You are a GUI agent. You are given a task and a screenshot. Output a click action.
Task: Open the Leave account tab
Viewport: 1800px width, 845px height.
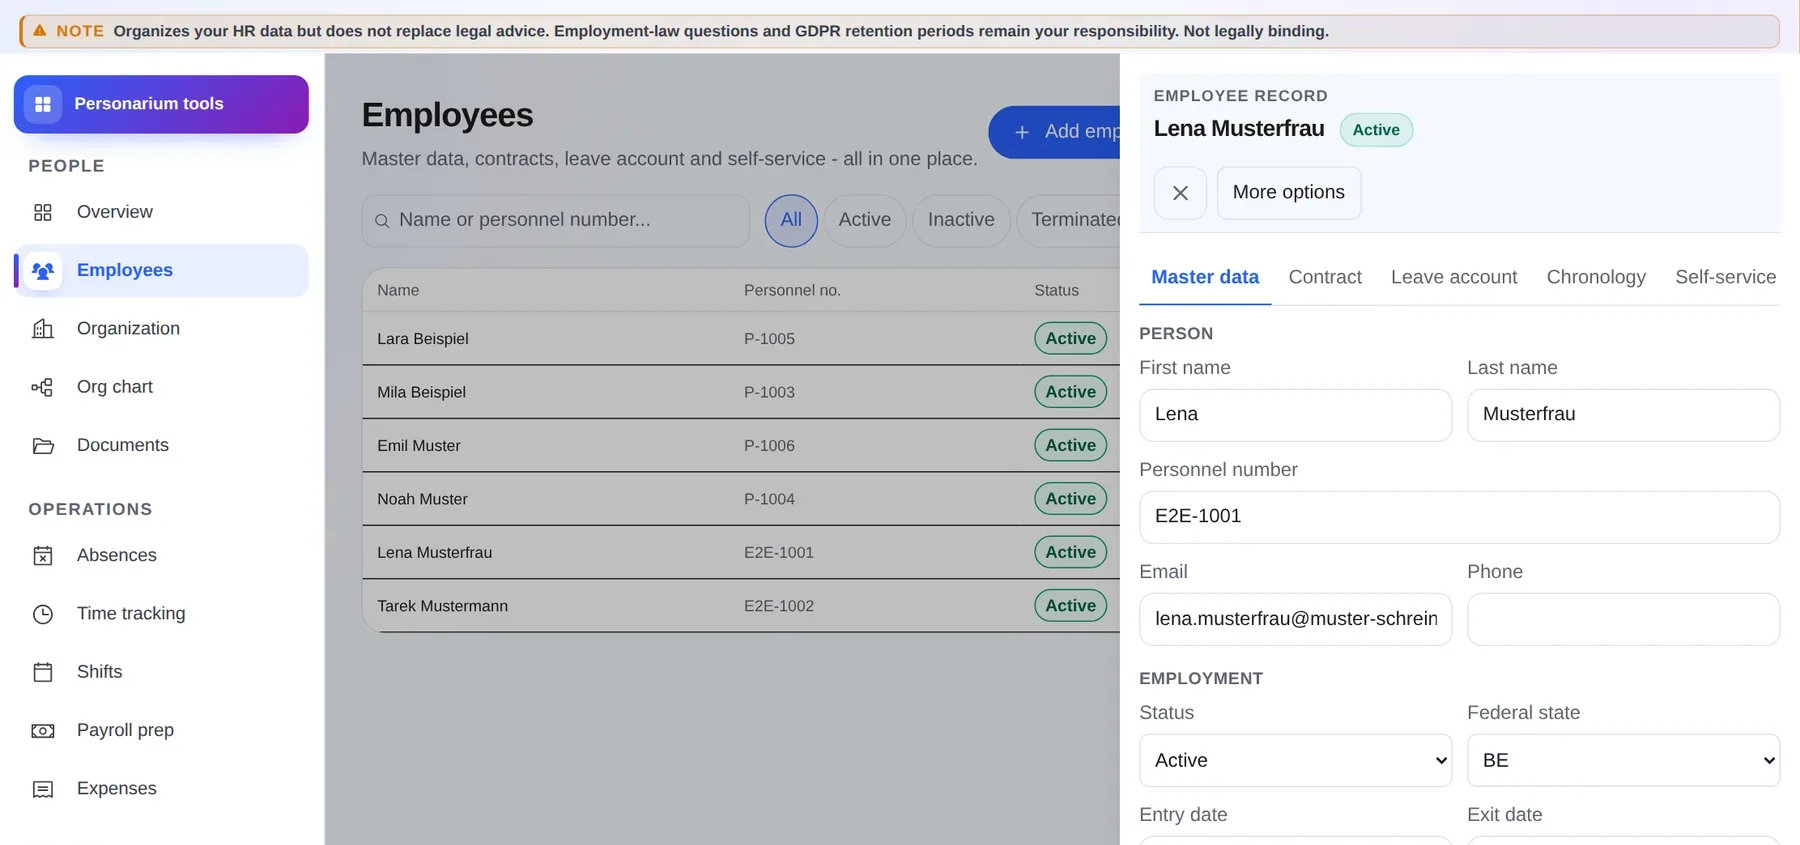[1454, 277]
